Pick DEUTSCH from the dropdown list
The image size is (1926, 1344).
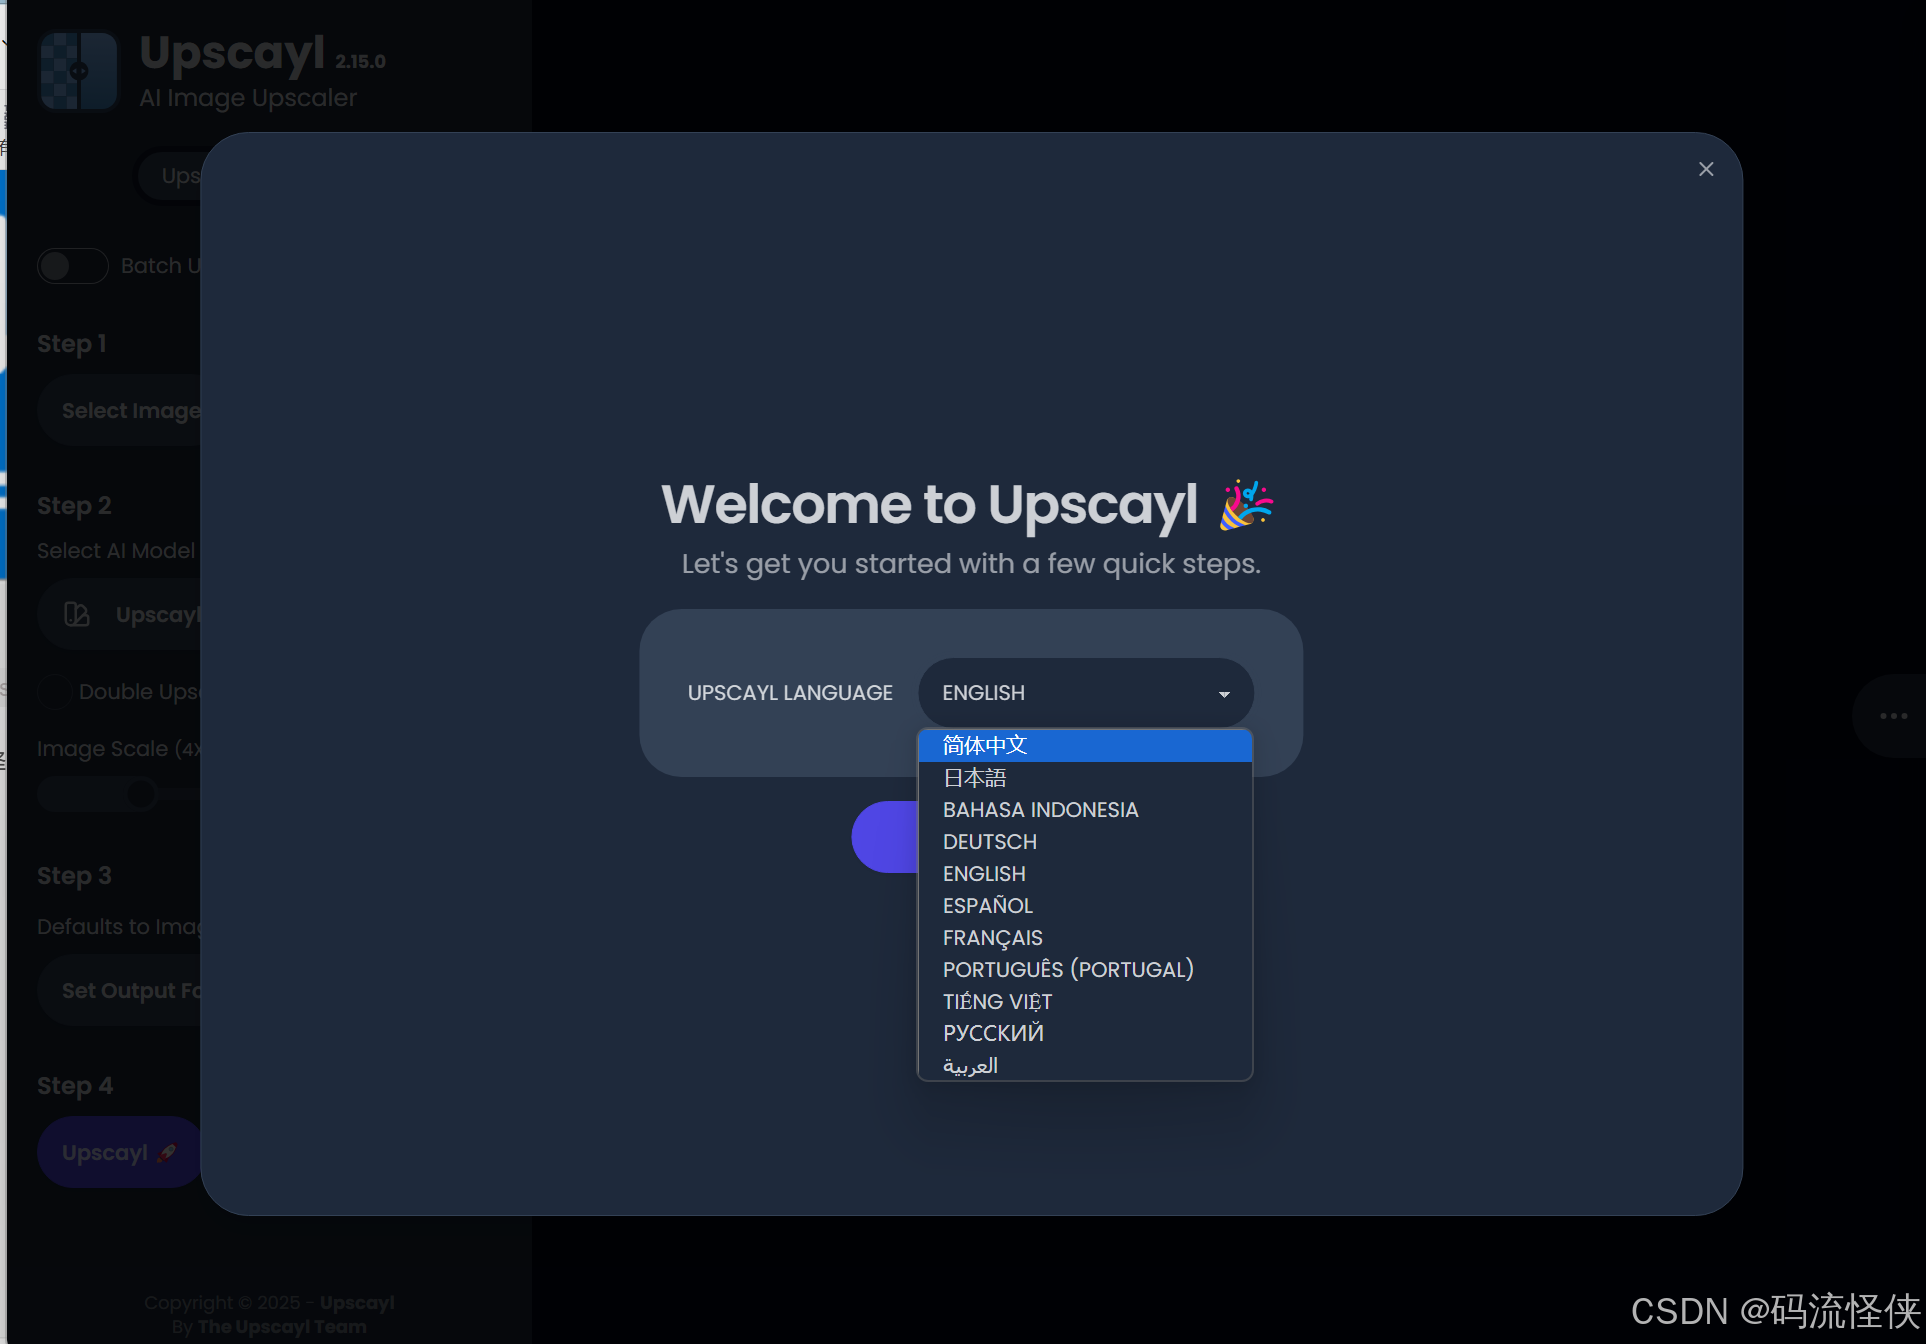pos(989,842)
